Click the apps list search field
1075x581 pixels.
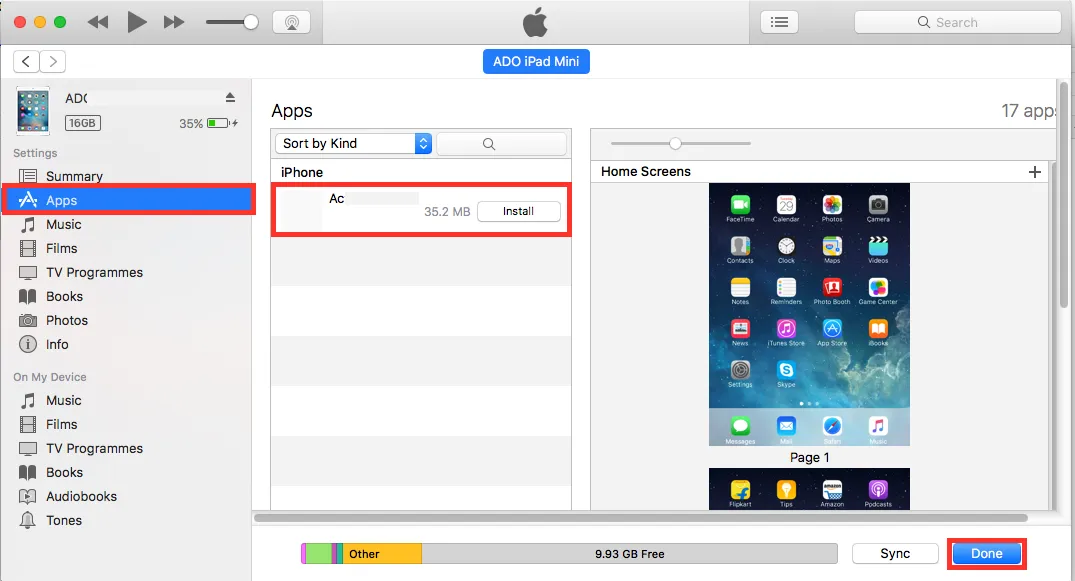(x=502, y=144)
